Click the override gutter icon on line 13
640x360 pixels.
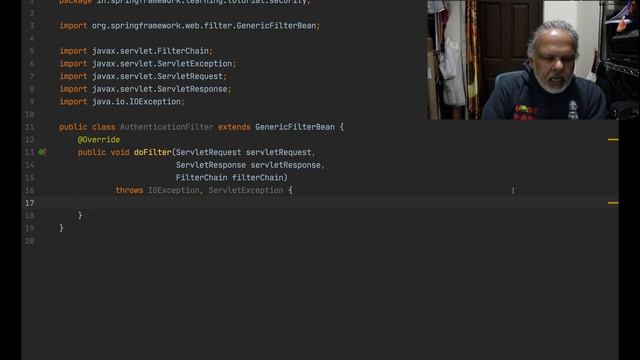(x=42, y=152)
